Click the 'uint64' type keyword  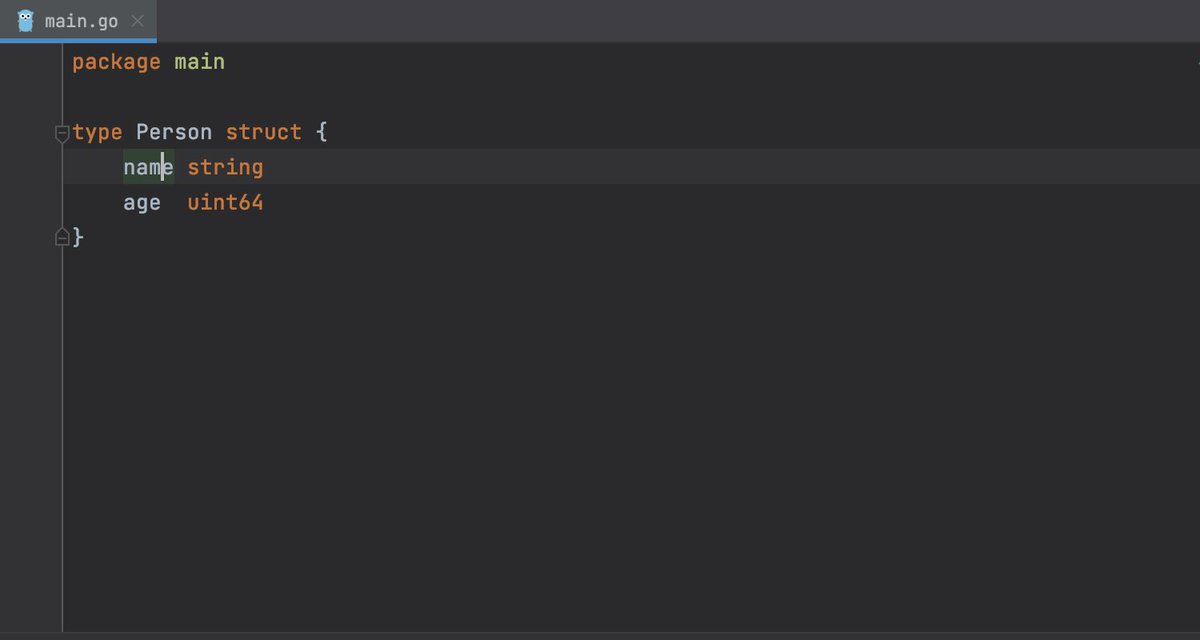(225, 203)
